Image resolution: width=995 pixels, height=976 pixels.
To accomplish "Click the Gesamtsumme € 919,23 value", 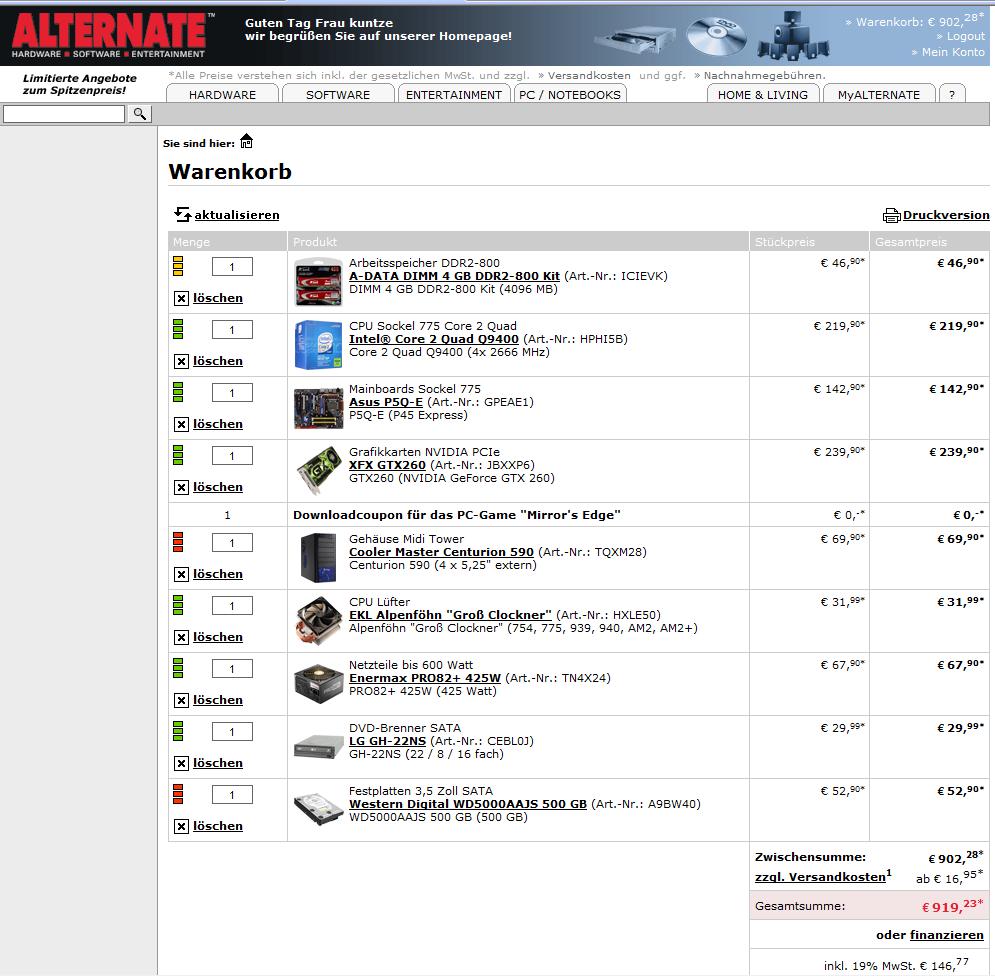I will (x=952, y=906).
